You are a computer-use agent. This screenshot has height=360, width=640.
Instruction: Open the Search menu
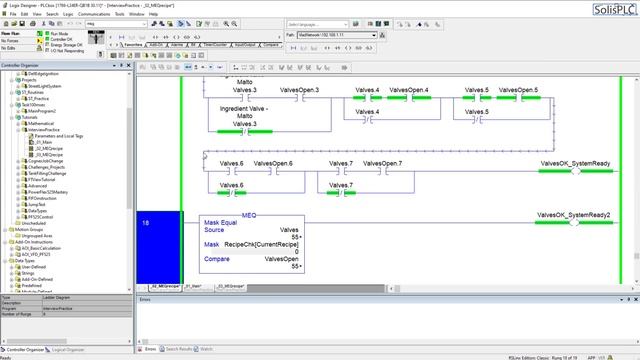pos(52,14)
